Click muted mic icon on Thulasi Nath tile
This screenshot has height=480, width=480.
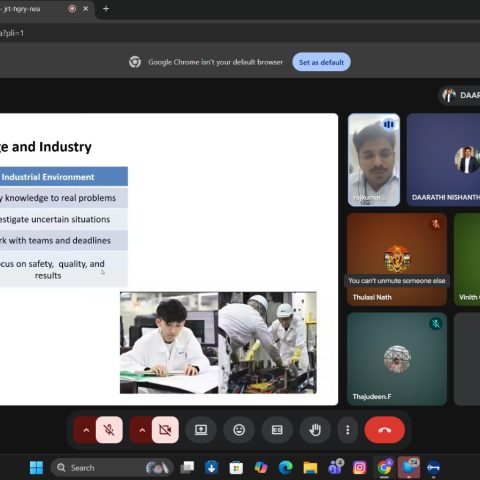point(436,224)
